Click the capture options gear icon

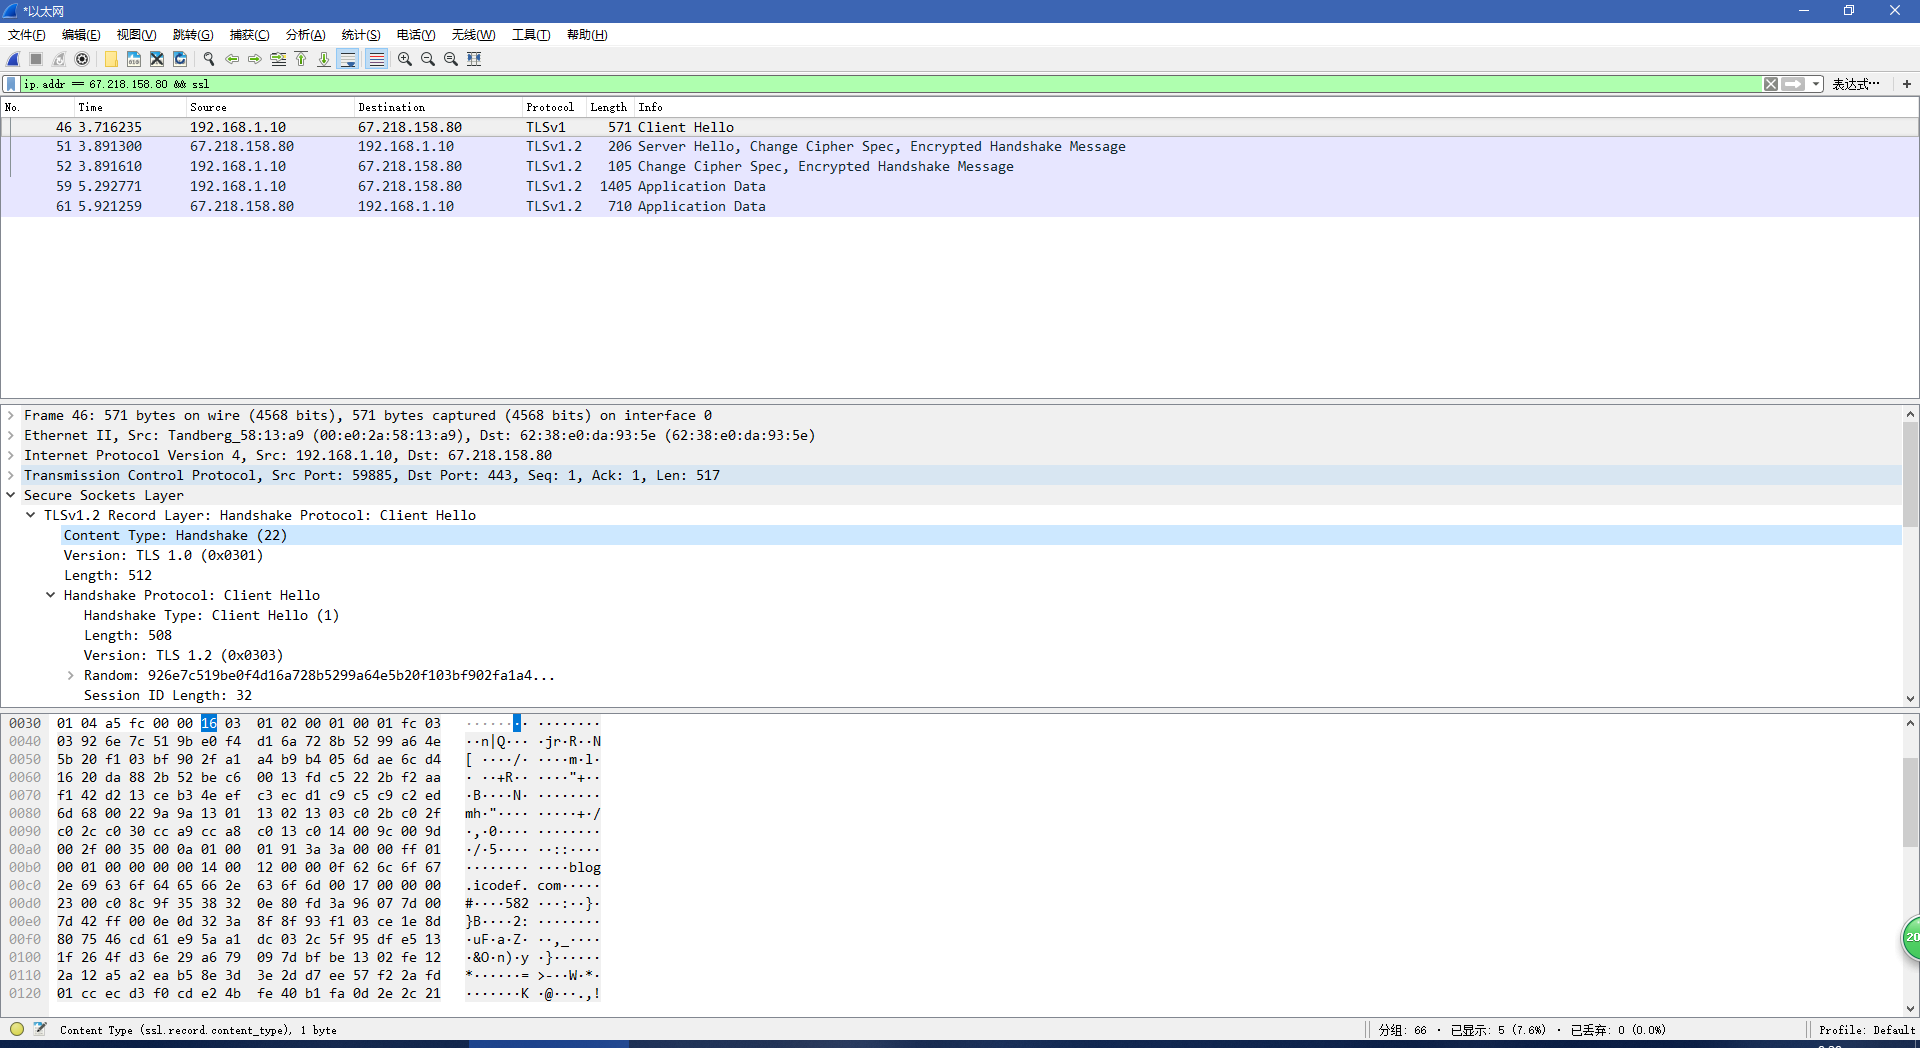point(83,59)
